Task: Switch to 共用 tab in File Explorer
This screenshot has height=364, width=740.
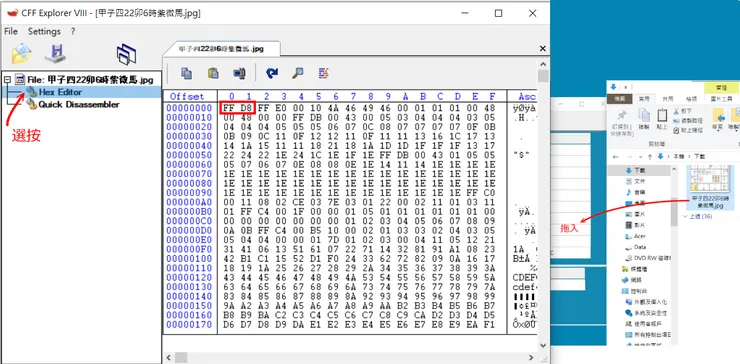Action: pos(668,99)
